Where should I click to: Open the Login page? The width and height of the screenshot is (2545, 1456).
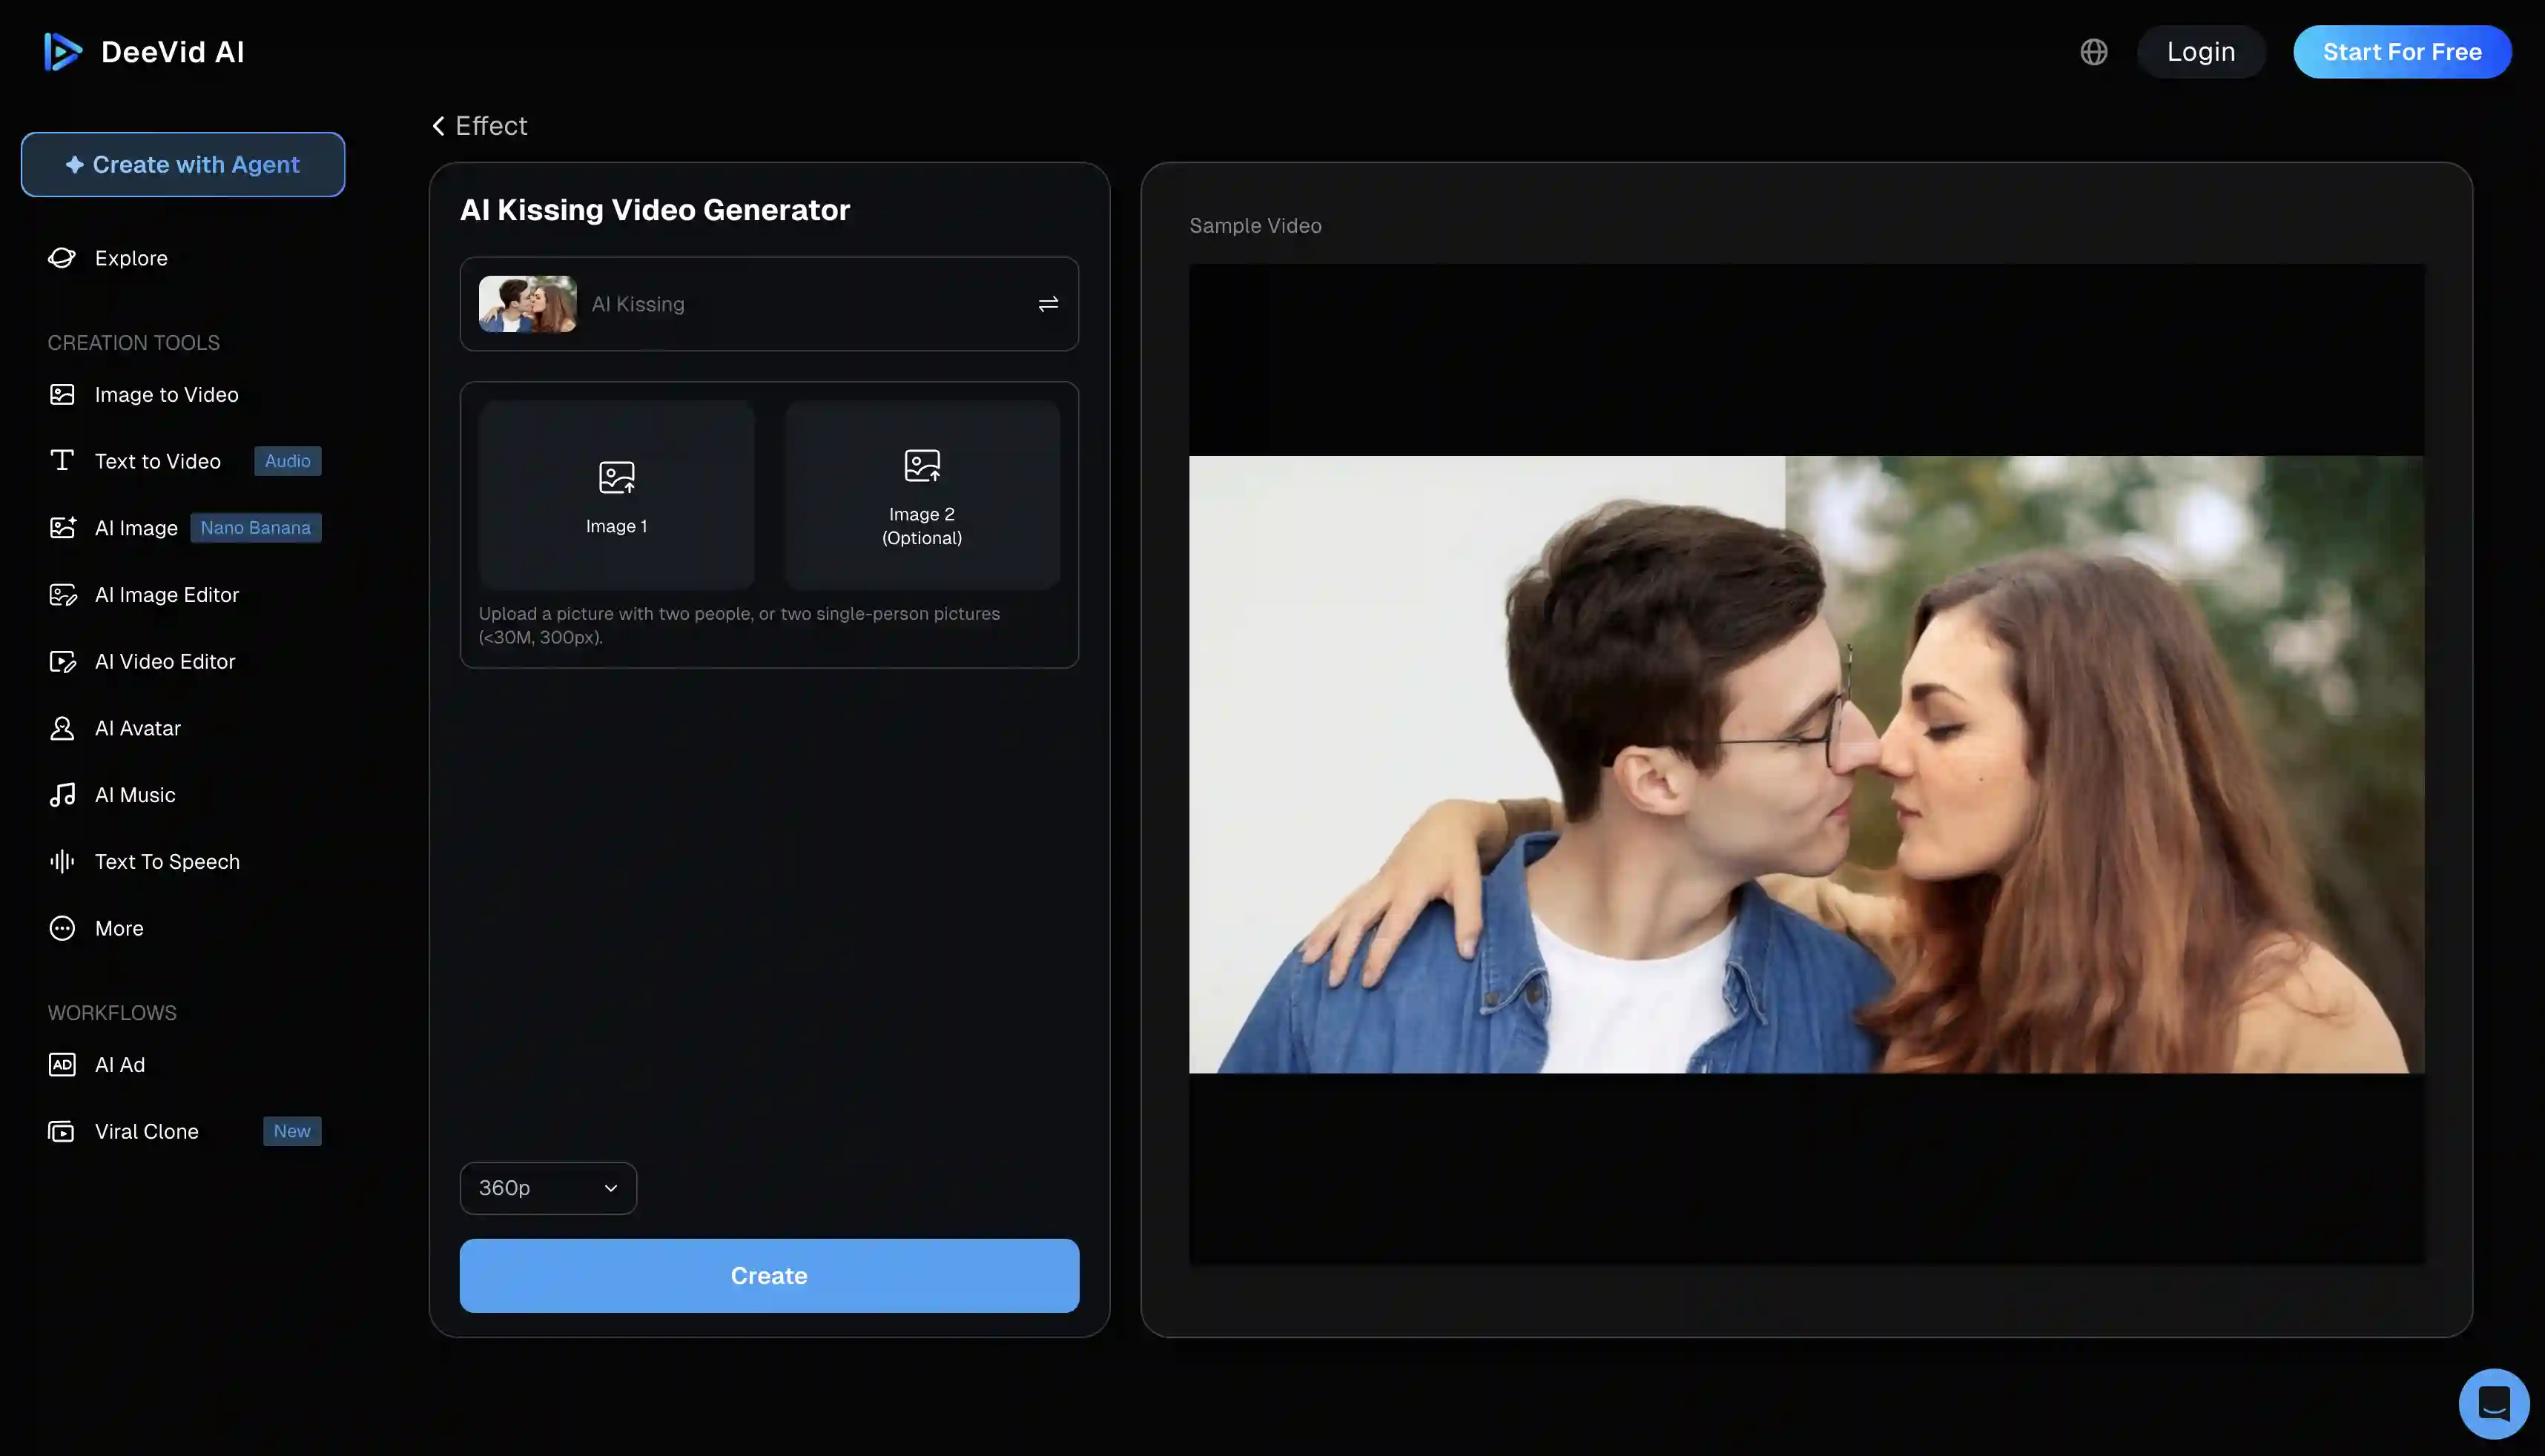2201,51
